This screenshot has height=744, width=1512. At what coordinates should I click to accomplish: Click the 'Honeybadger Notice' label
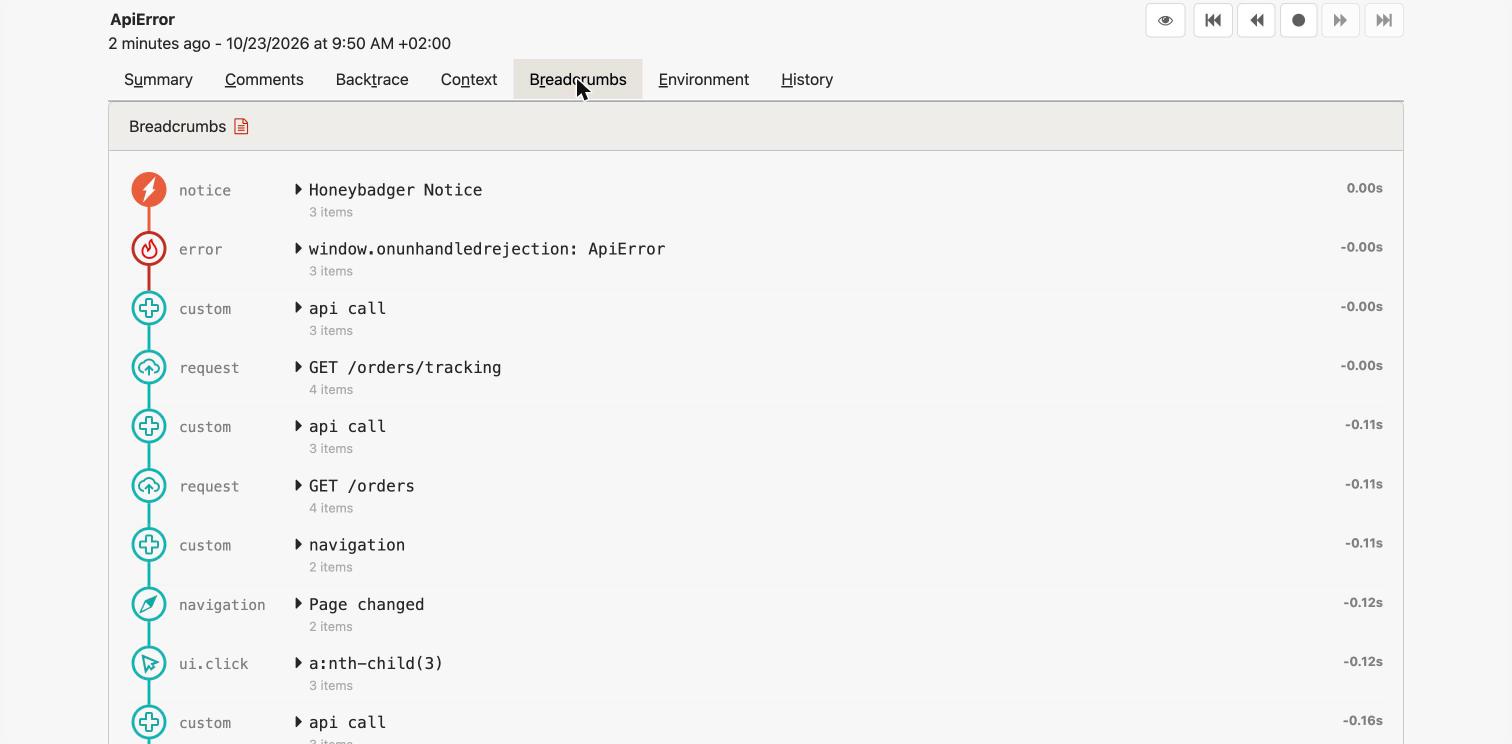click(x=395, y=190)
